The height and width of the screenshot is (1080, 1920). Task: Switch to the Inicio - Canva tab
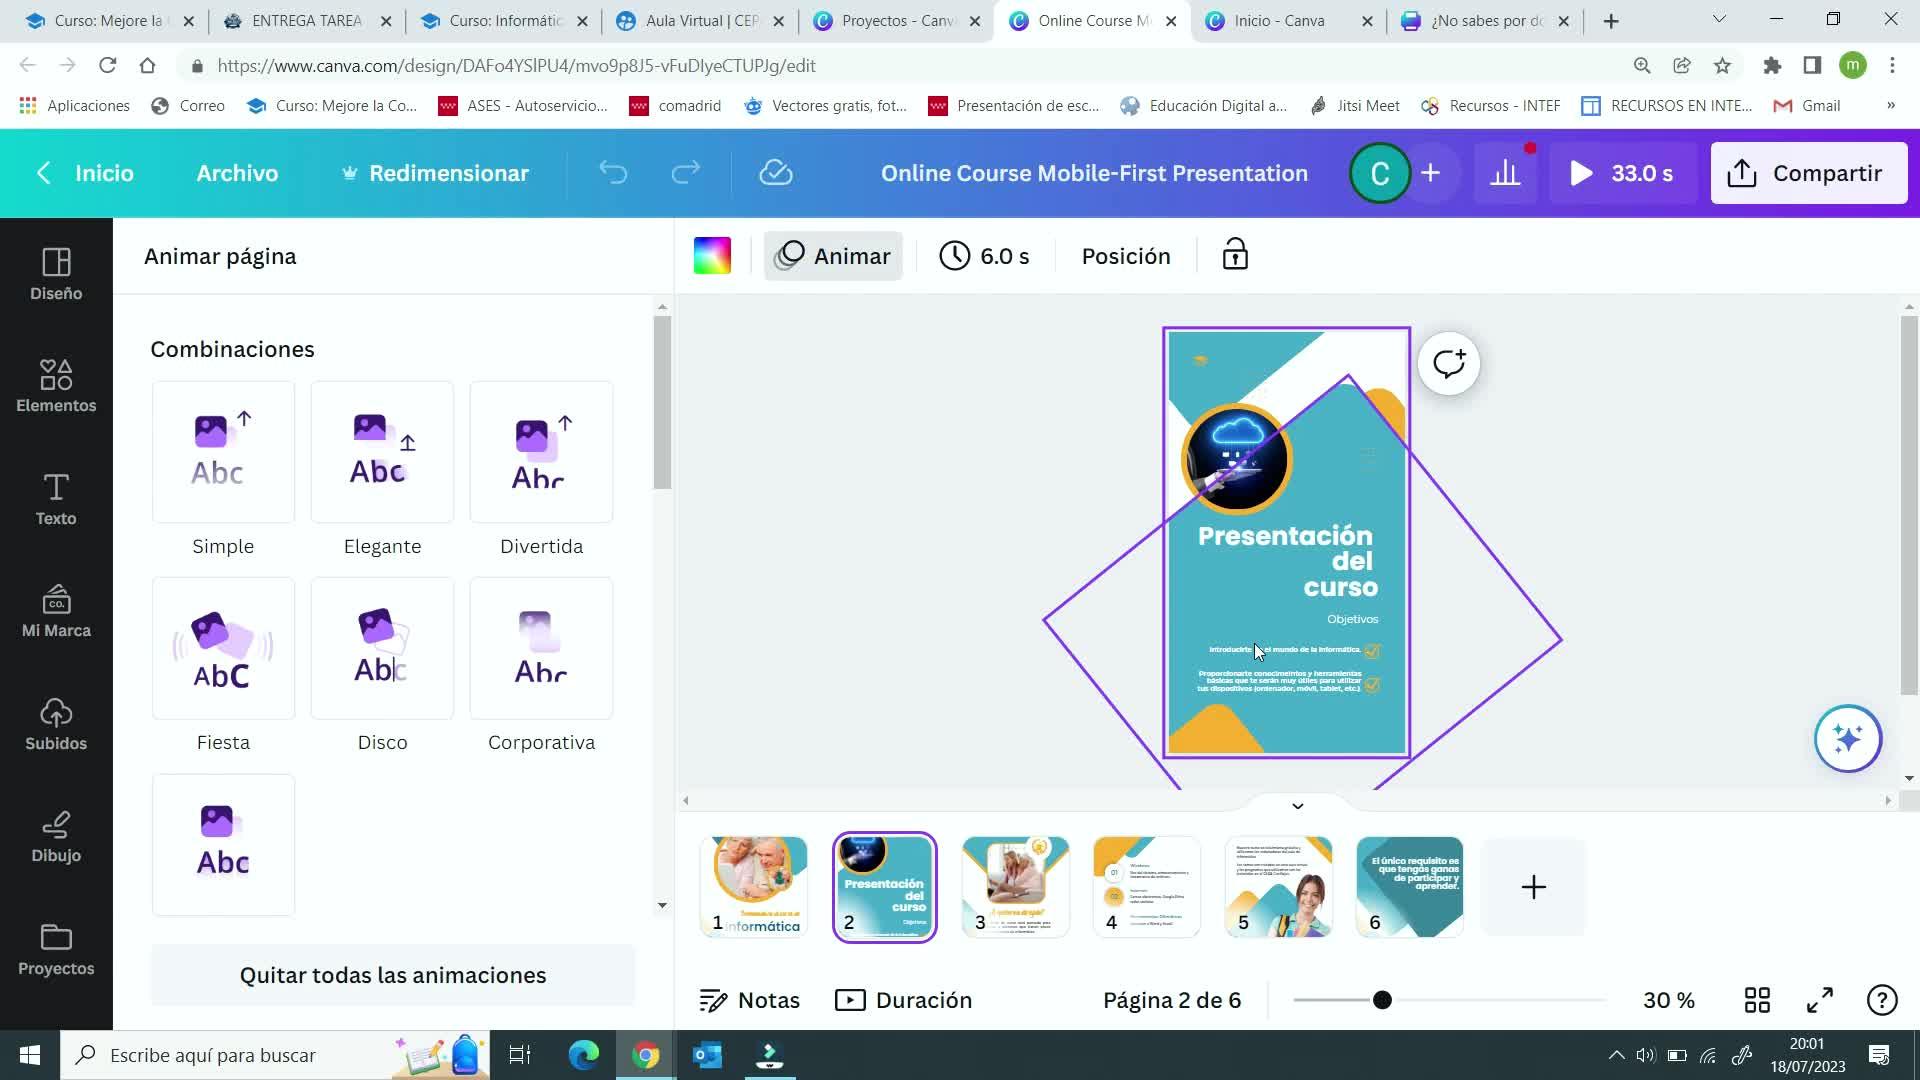click(x=1278, y=20)
